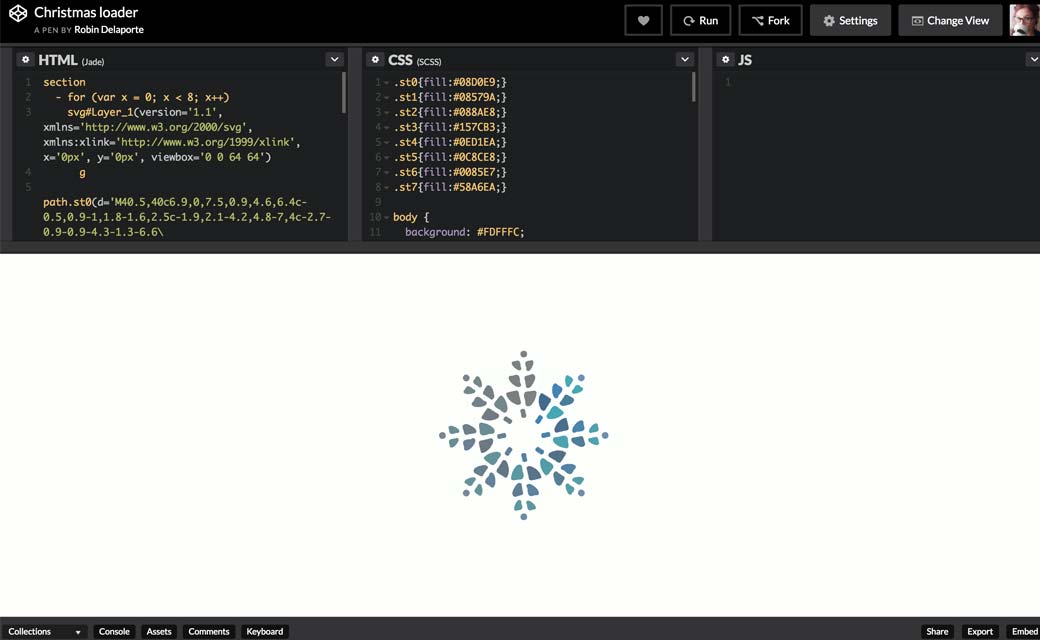1040x640 pixels.
Task: Click the snowflake loader animation
Action: coord(523,435)
